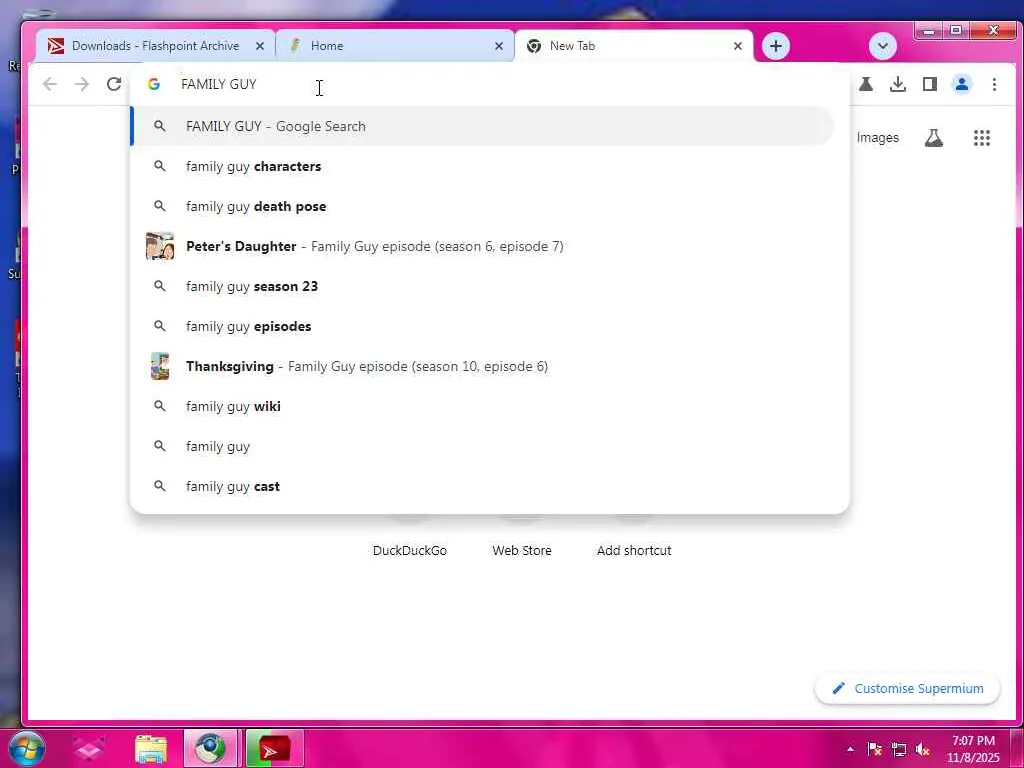Viewport: 1024px width, 768px height.
Task: Show hidden tray icons arrow
Action: coord(850,750)
